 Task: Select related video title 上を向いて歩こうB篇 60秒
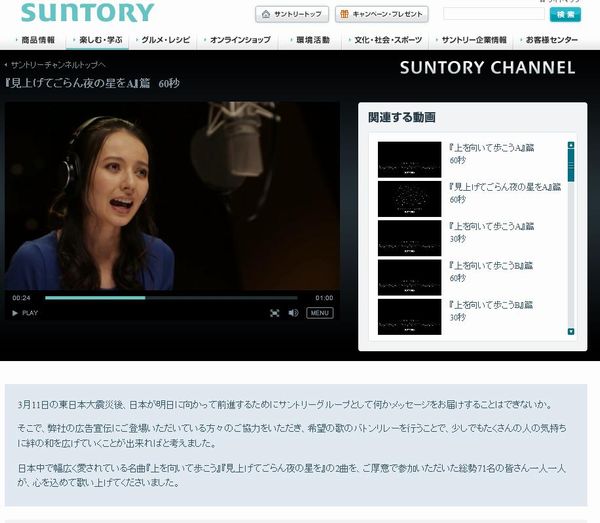point(491,272)
